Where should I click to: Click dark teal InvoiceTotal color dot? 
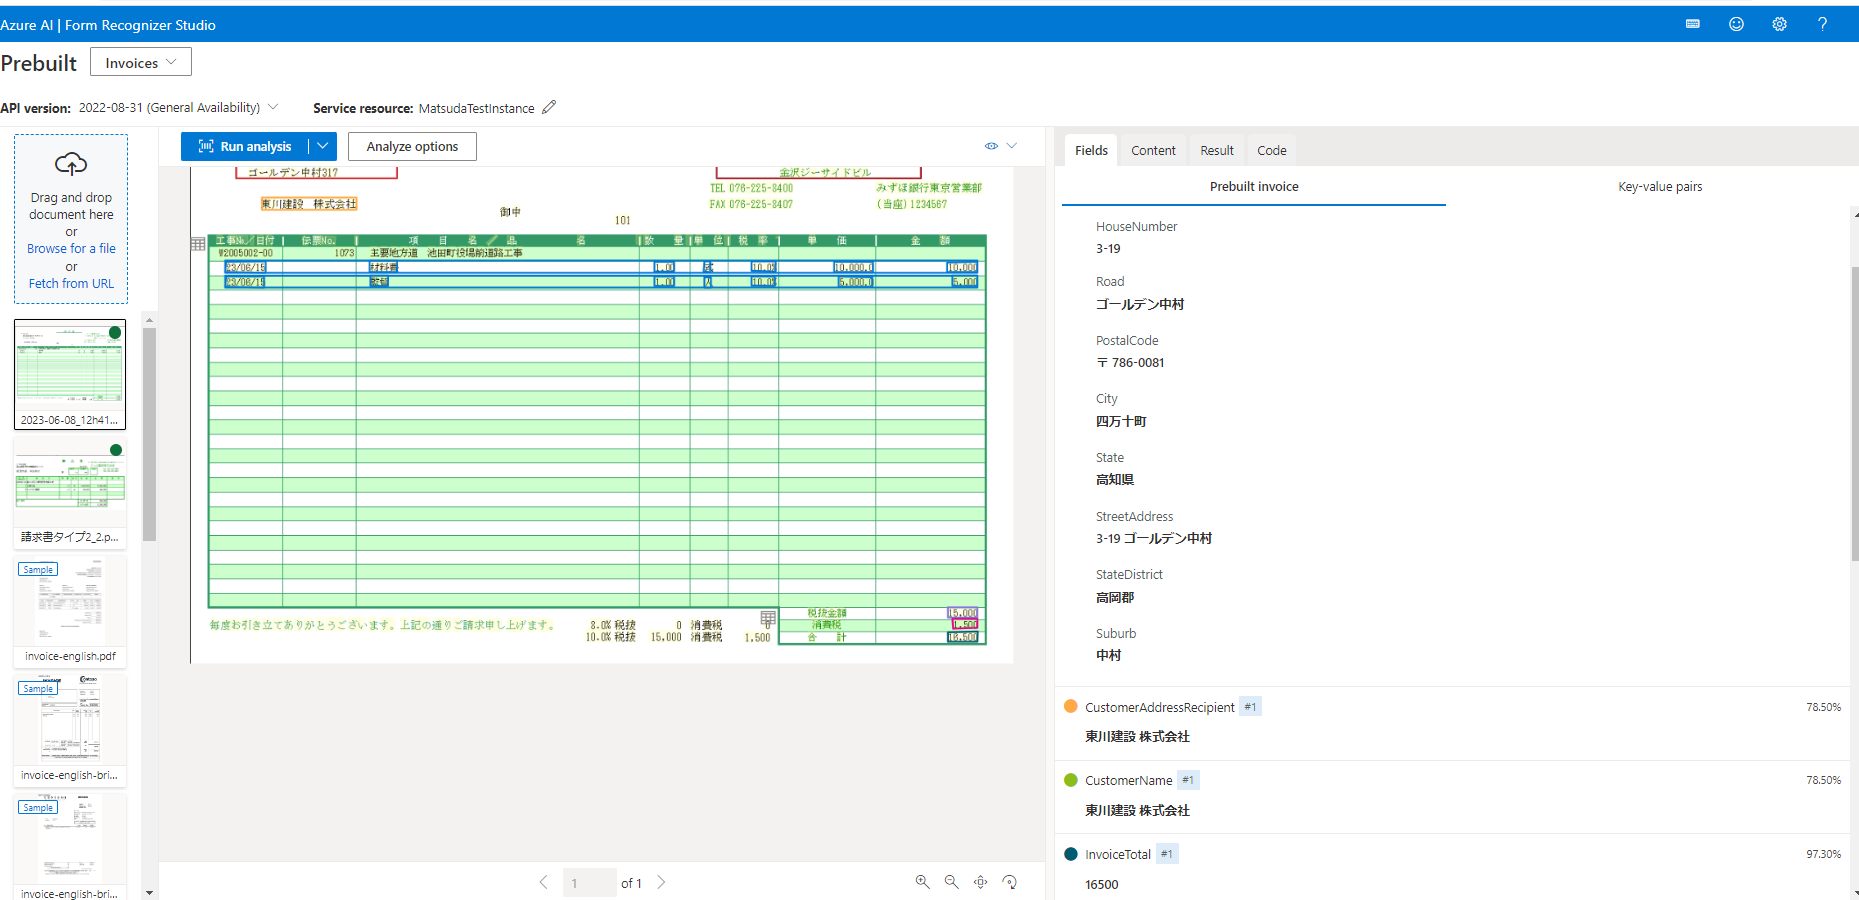coord(1071,854)
